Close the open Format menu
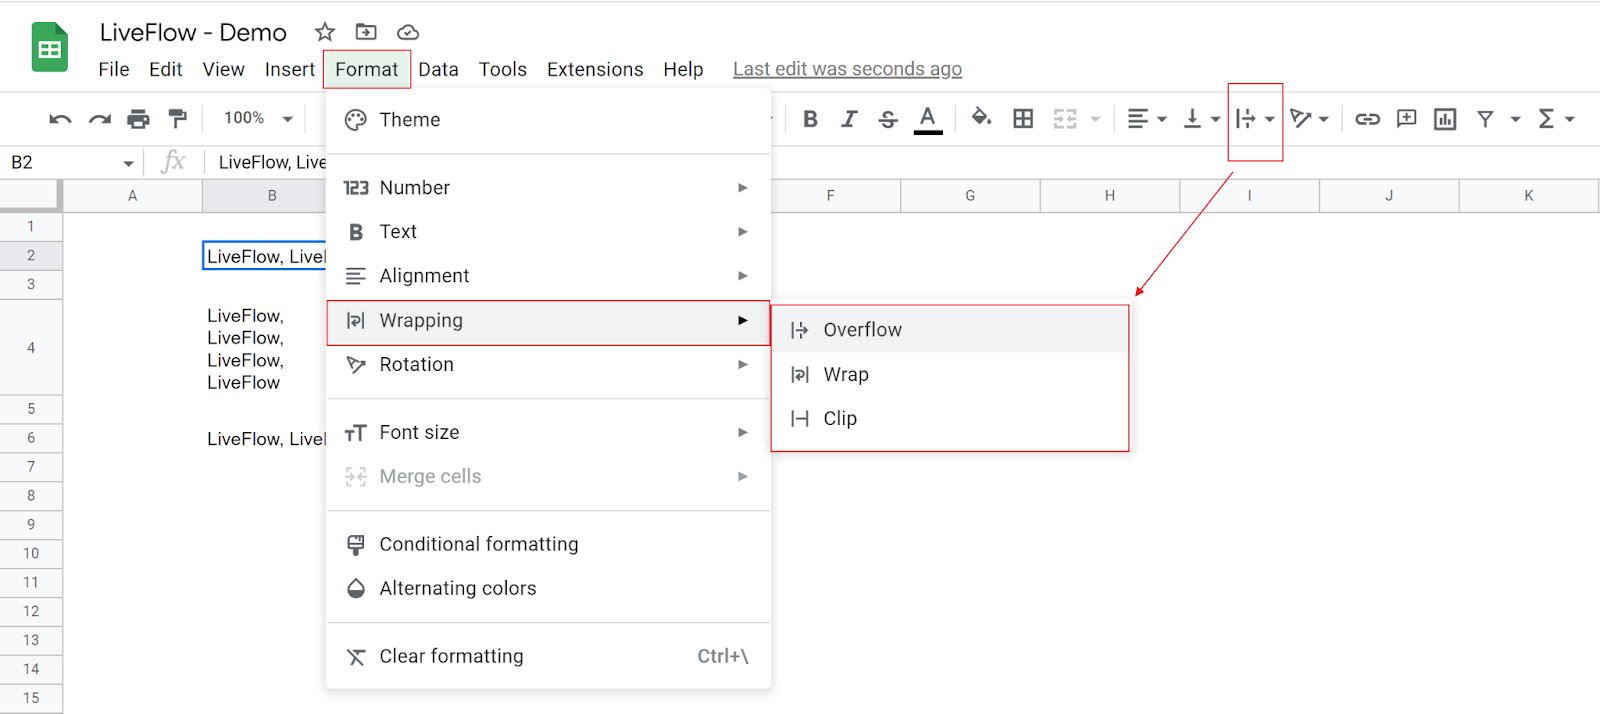1600x714 pixels. point(367,69)
